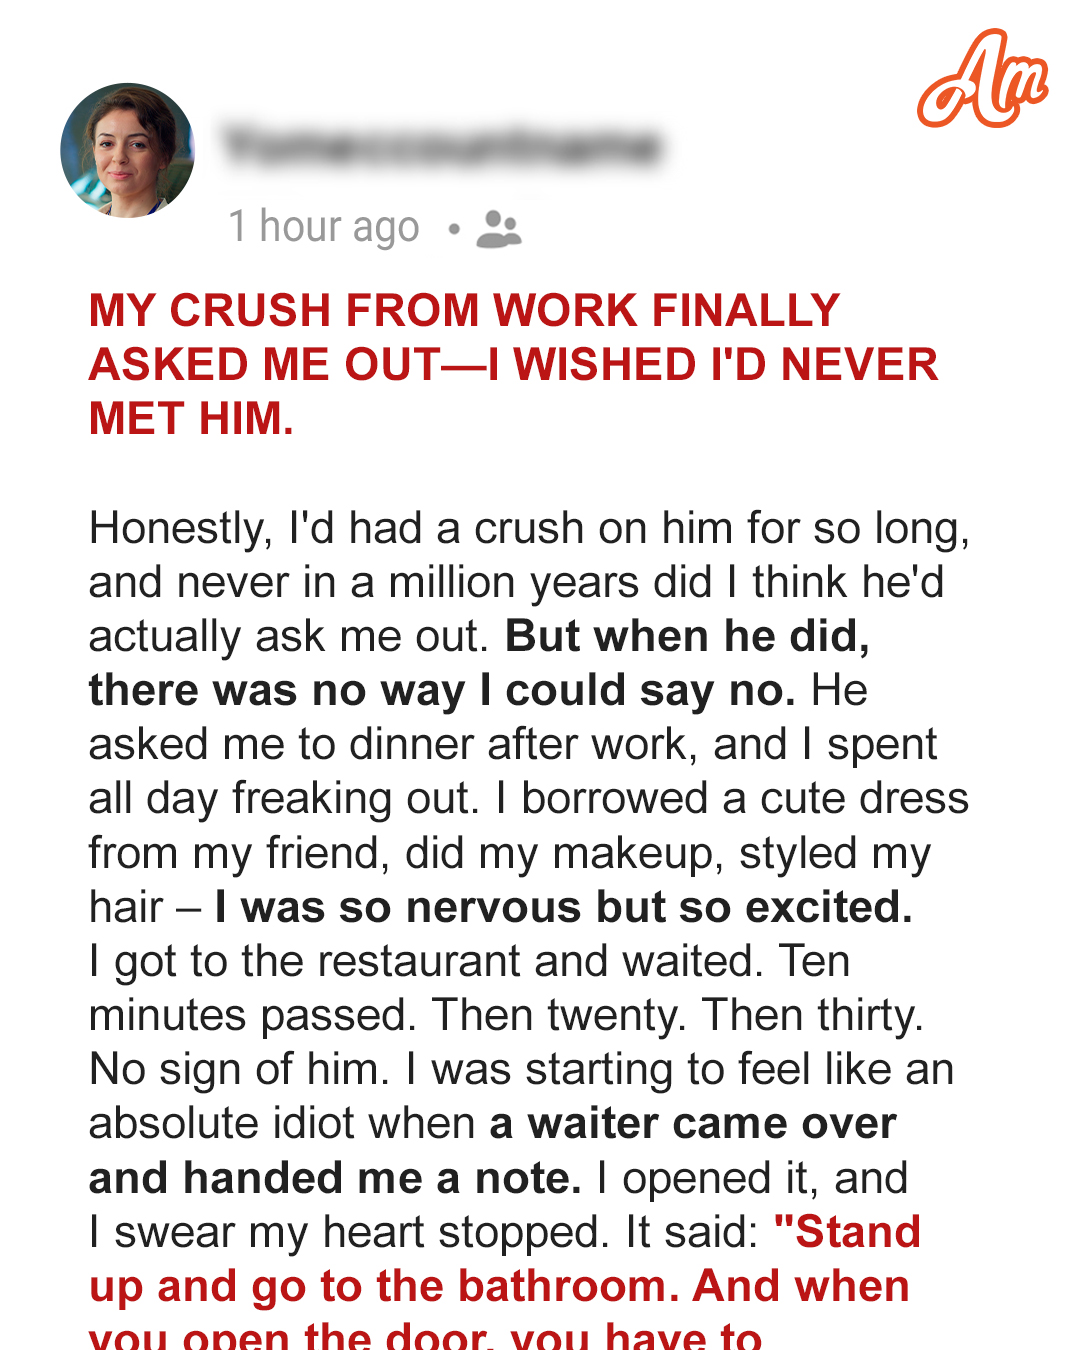Click headline line "ASKED ME OUT—I WISHED I'D NEVER"

pos(513,364)
